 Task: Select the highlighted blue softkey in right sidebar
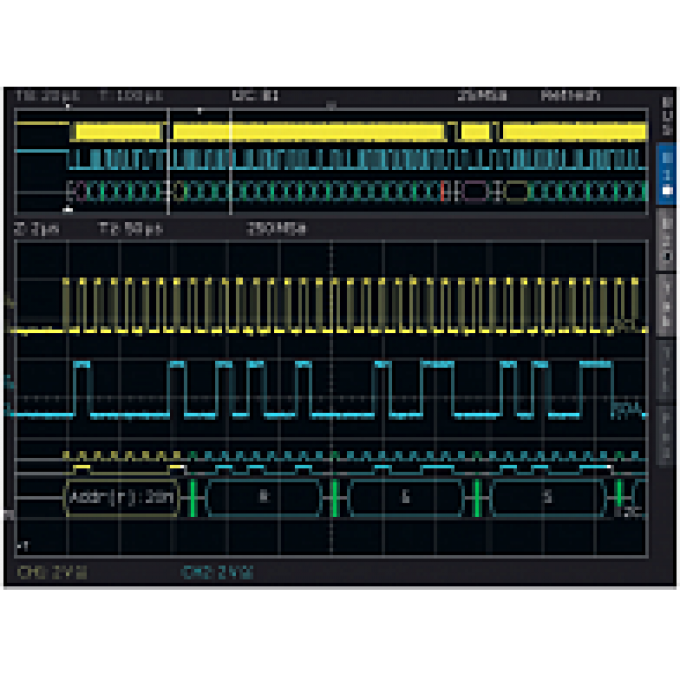pos(666,173)
